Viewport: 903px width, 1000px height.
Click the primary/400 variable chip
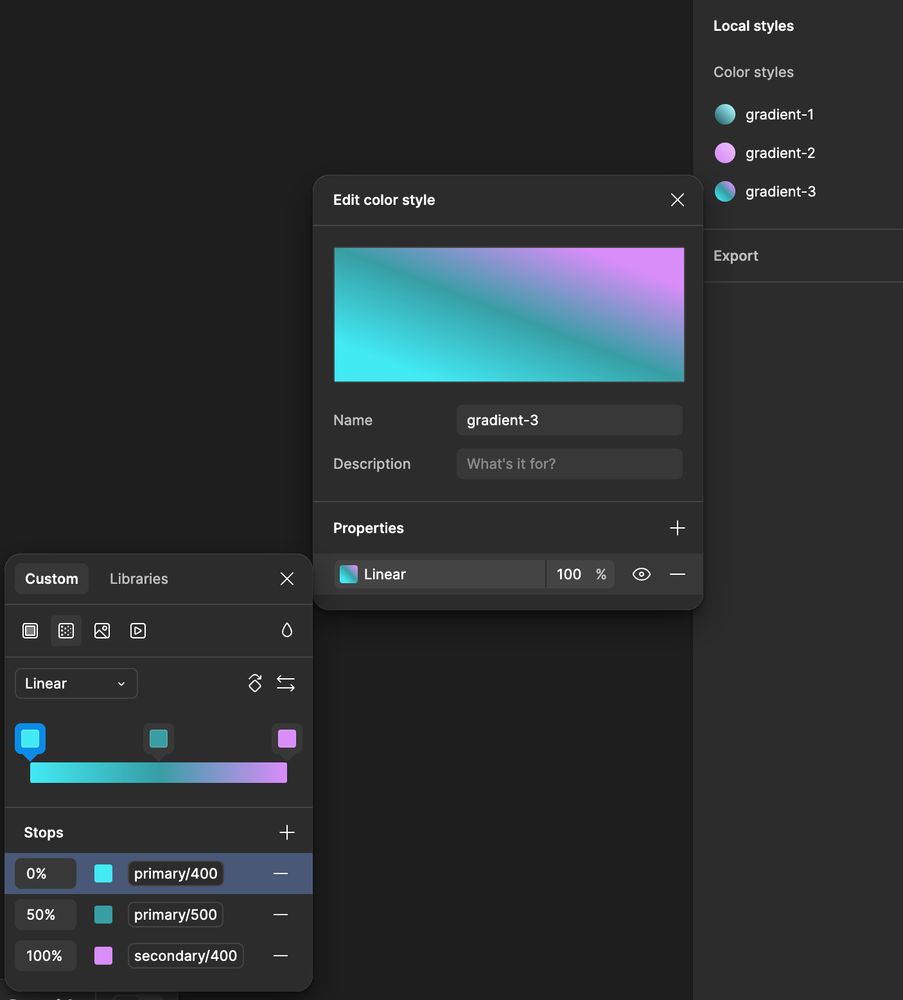point(175,873)
